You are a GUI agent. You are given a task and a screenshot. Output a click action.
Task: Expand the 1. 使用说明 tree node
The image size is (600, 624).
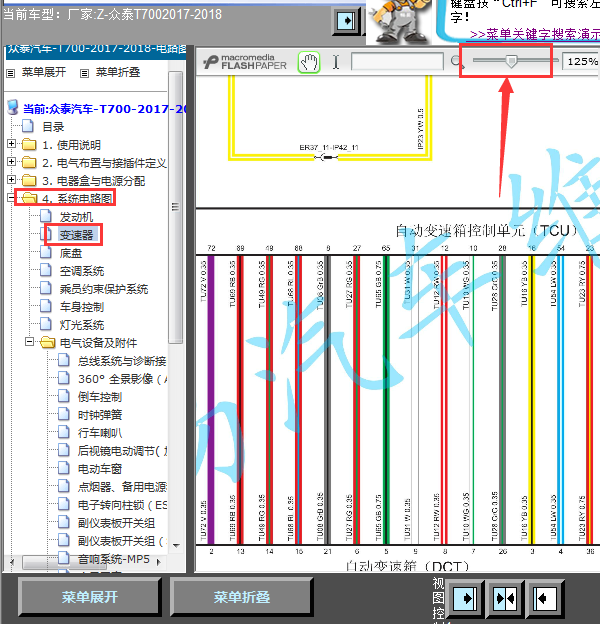click(12, 144)
